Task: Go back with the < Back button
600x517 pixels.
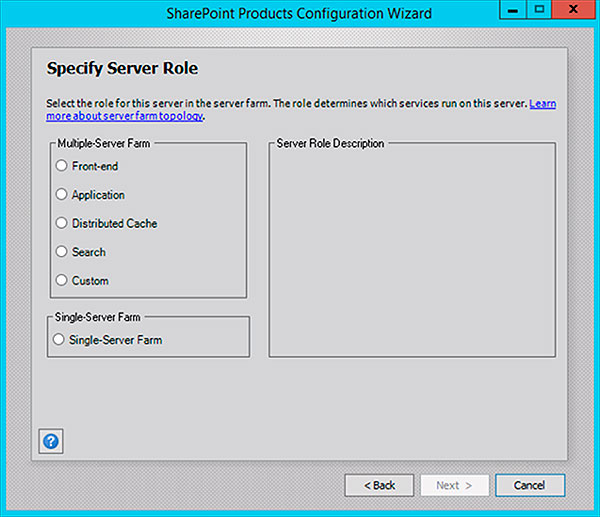Action: [379, 485]
